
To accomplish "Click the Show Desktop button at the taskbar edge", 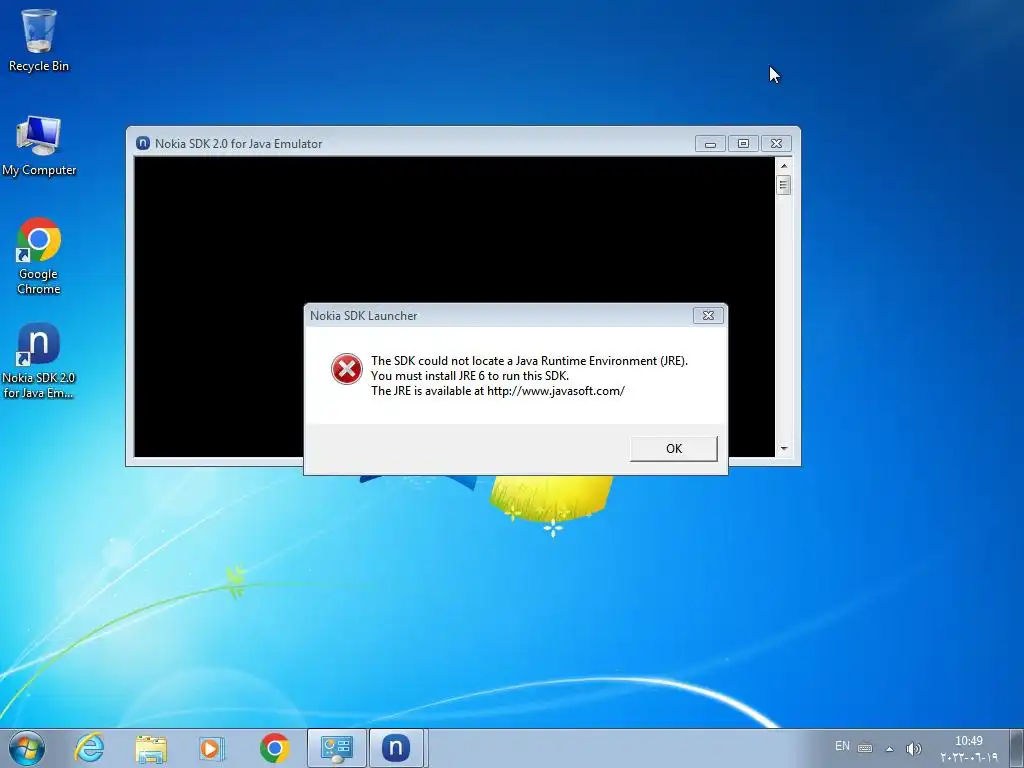I will pos(1017,748).
